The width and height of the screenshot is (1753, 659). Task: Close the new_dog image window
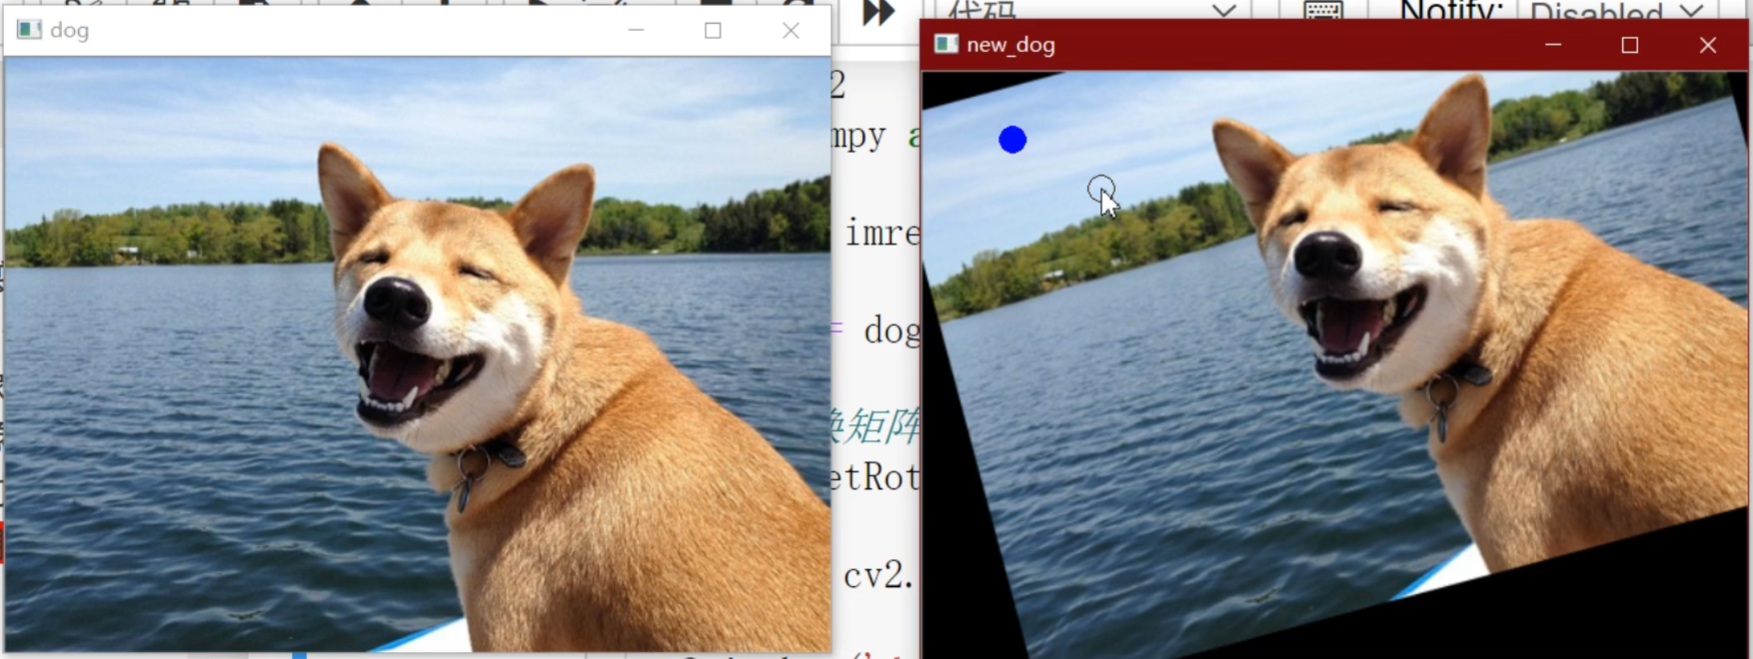[1708, 45]
